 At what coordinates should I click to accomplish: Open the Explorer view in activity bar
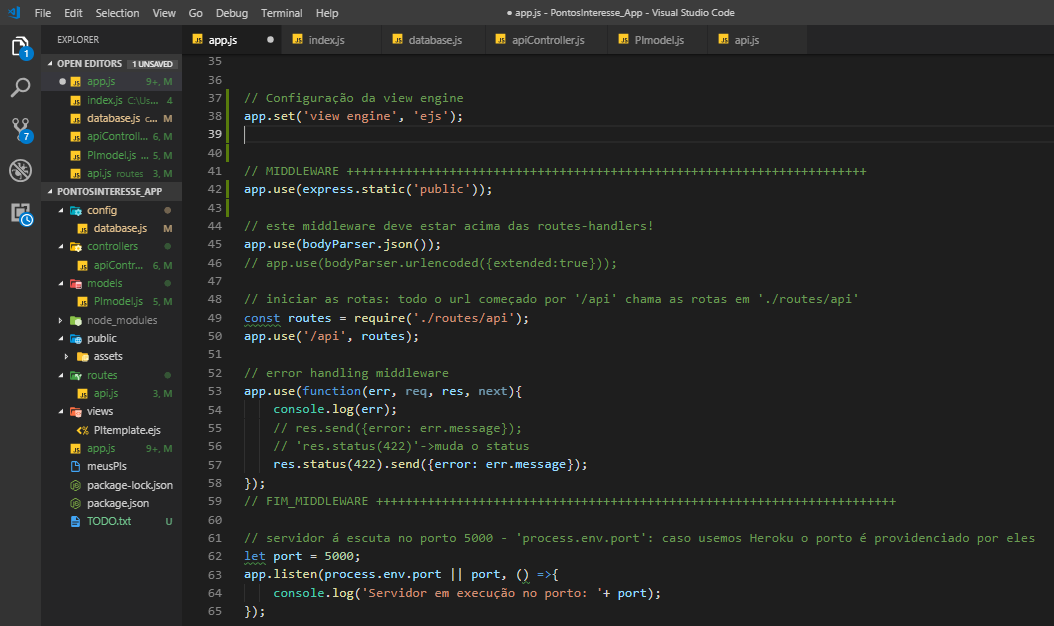[20, 47]
